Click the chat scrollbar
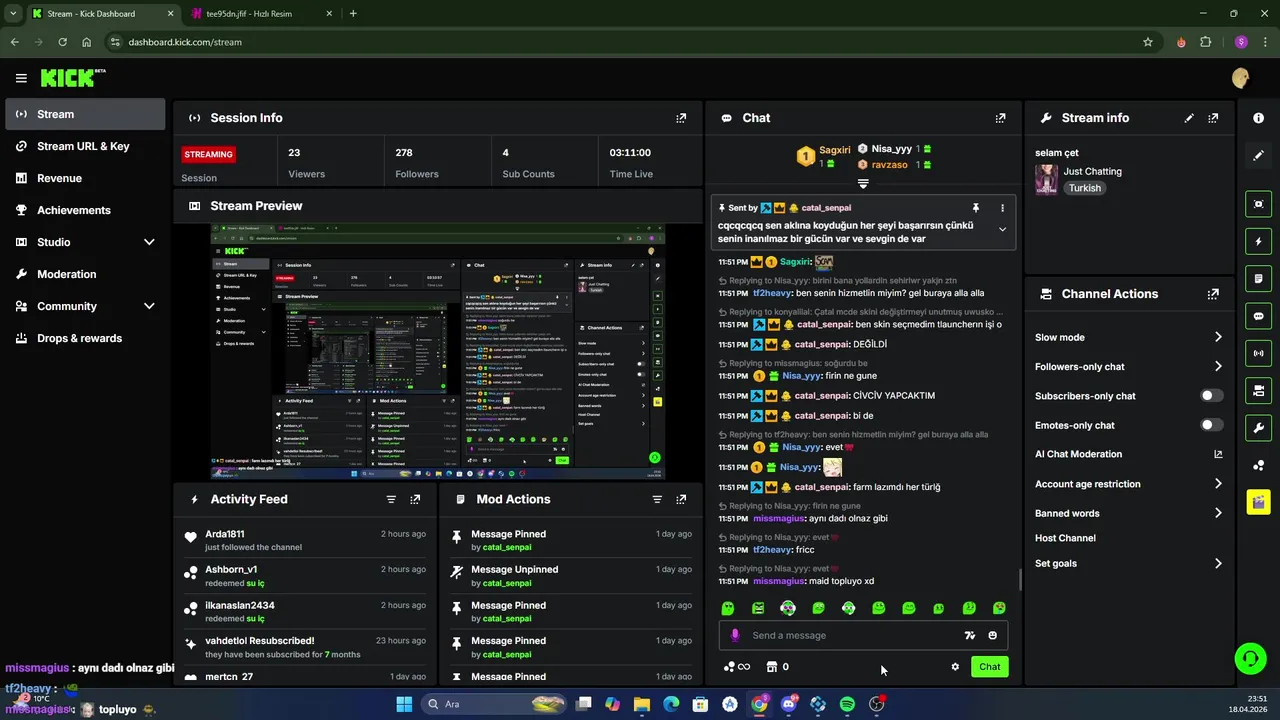 tap(1020, 580)
